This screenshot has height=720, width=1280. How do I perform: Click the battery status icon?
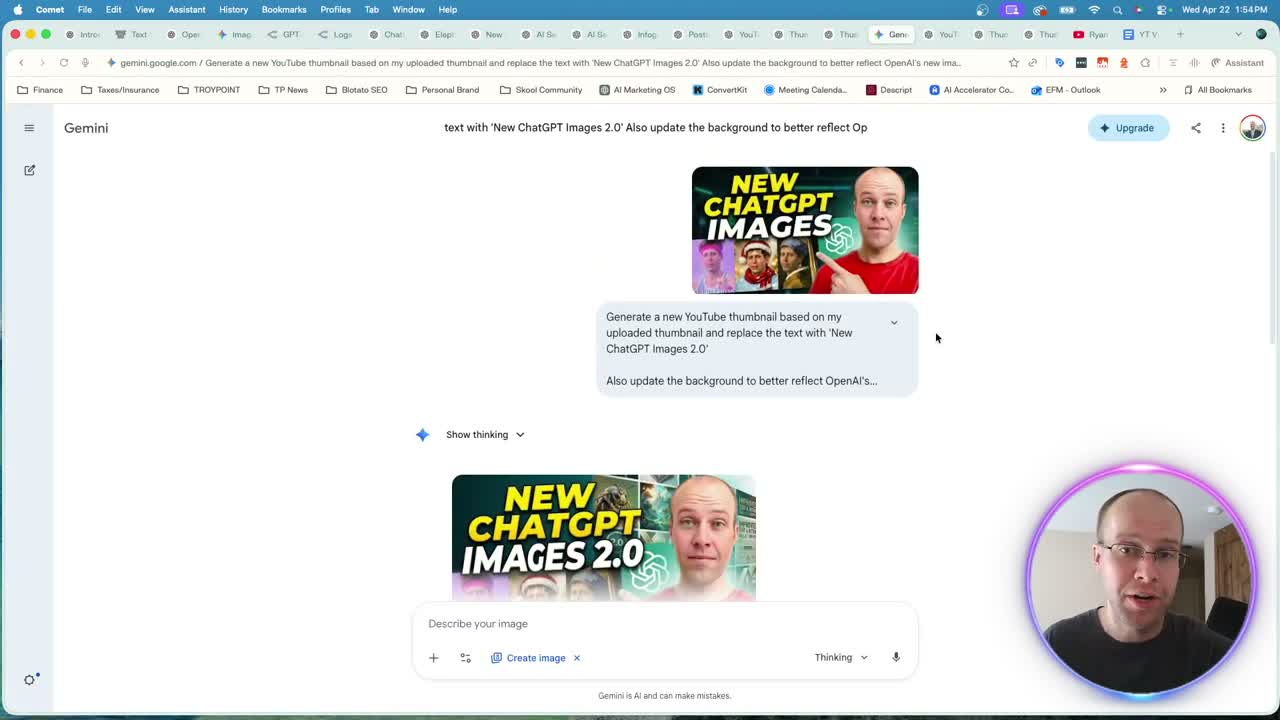[1067, 10]
